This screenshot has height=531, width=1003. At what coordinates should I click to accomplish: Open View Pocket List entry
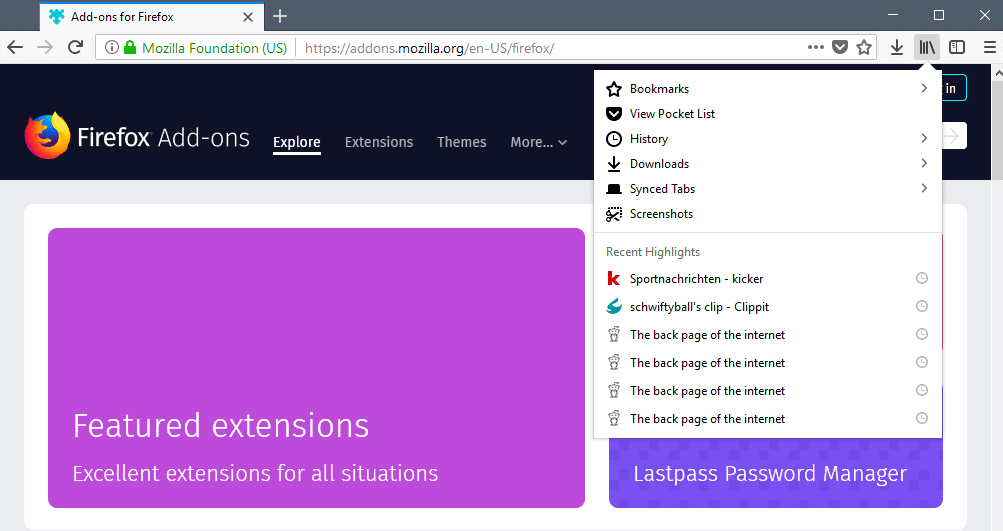point(768,114)
